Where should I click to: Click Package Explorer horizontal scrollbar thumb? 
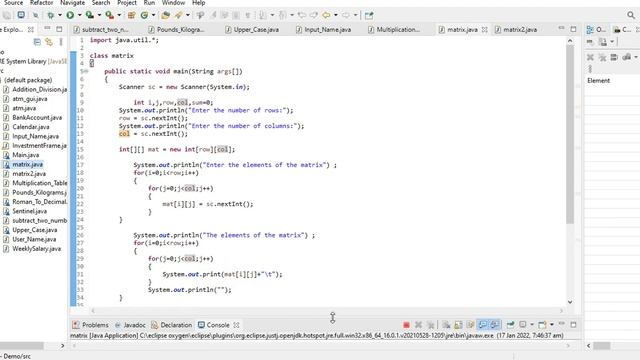(x=22, y=346)
